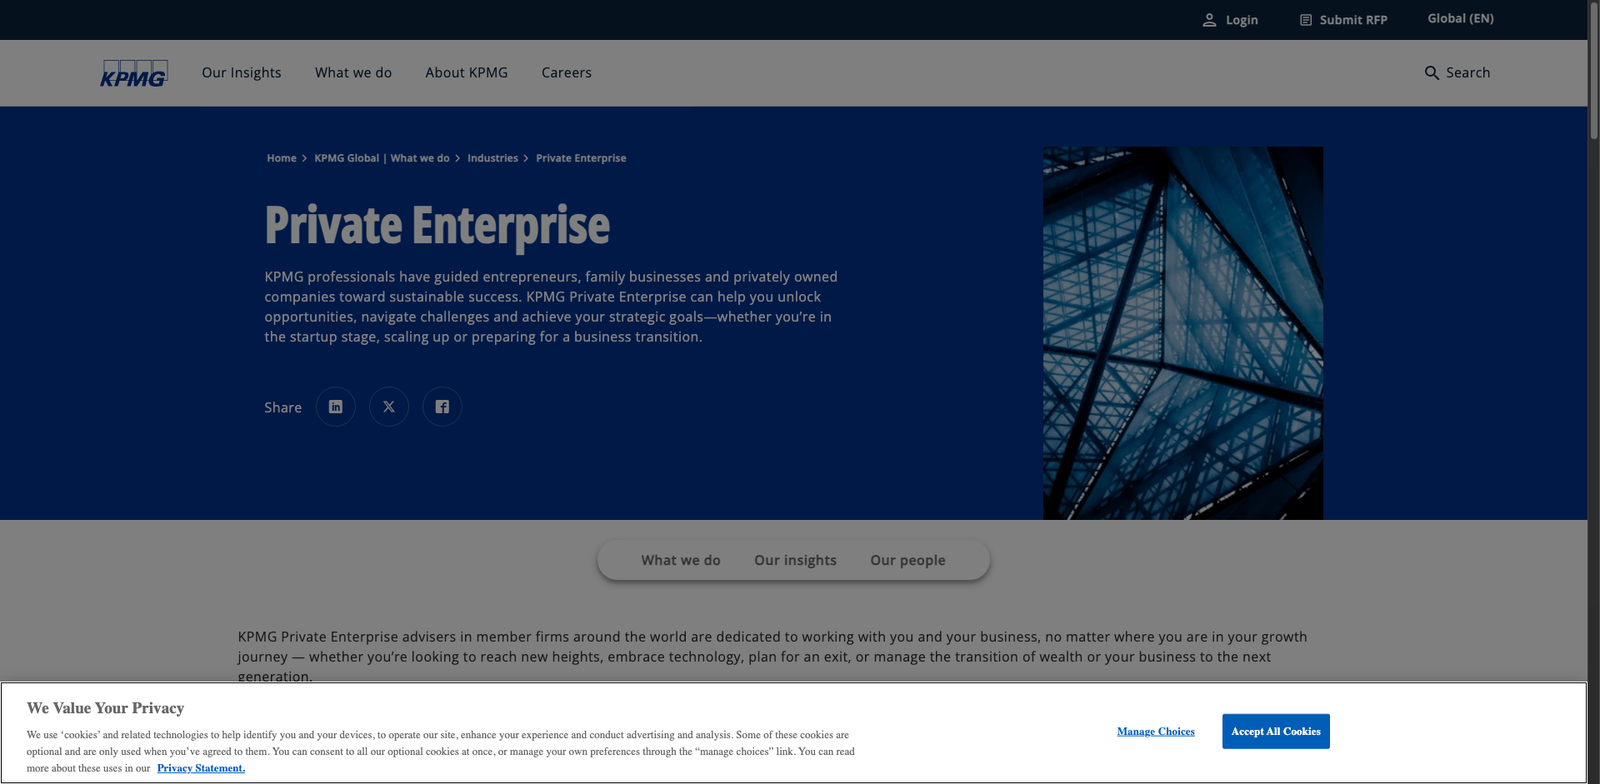Open the Careers menu item
1600x784 pixels.
[566, 73]
